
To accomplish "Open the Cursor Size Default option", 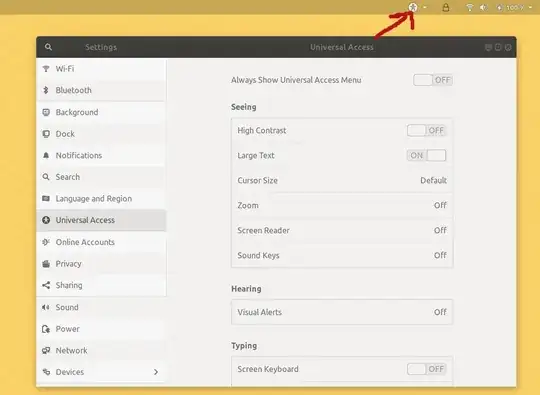I will click(x=342, y=180).
